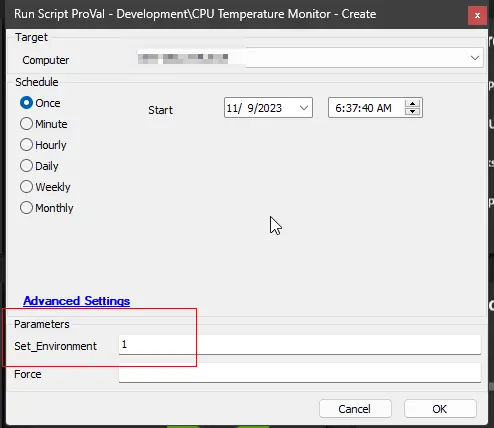Select the Hourly schedule radio button
The height and width of the screenshot is (428, 494).
(26, 145)
